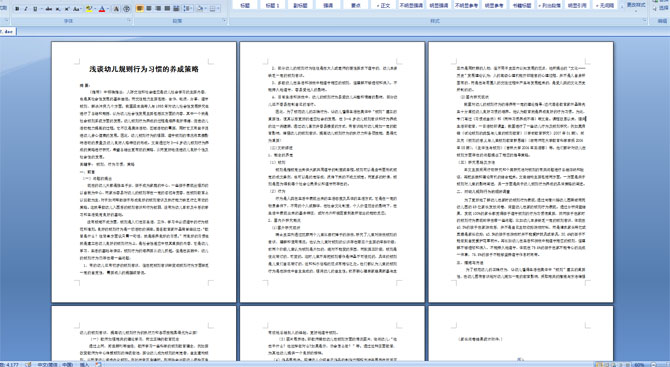The width and height of the screenshot is (670, 367).
Task: Click the enclosed character circle icon
Action: pos(126,9)
